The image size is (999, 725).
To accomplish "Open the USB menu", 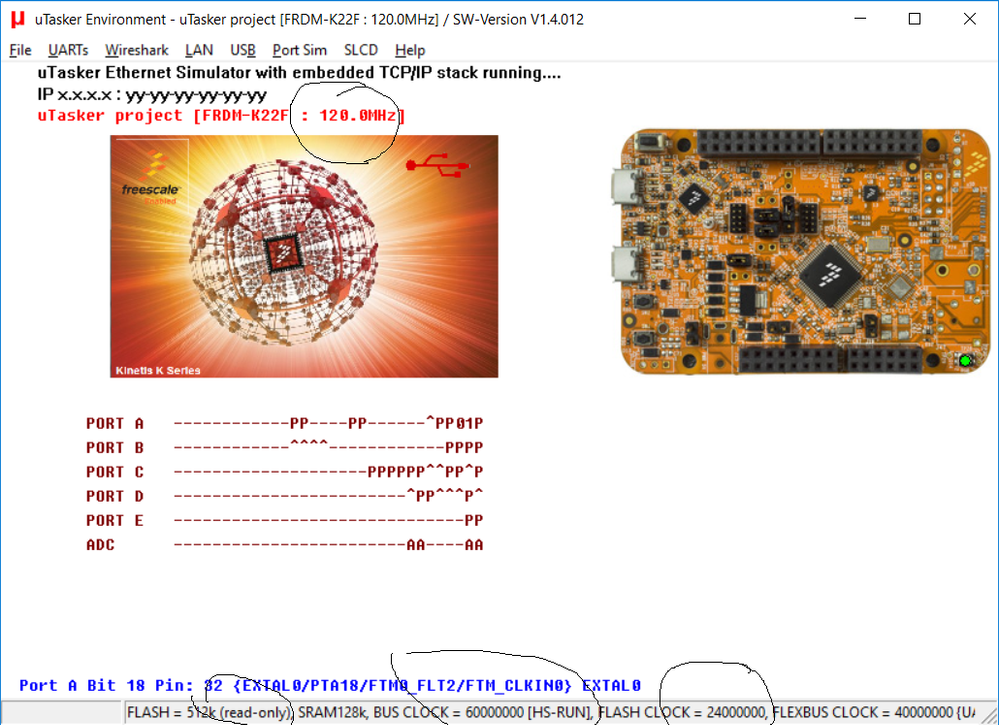I will tap(243, 50).
